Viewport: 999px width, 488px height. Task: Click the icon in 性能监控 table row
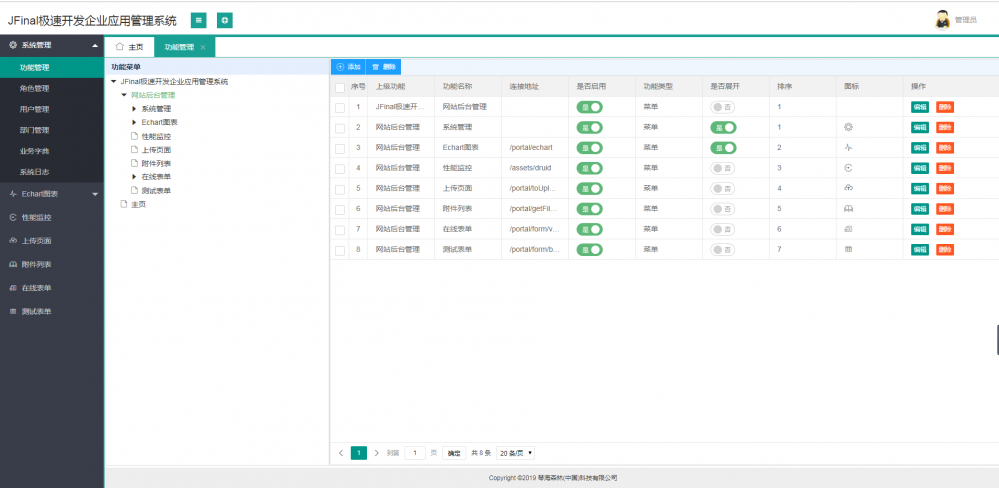pyautogui.click(x=848, y=168)
